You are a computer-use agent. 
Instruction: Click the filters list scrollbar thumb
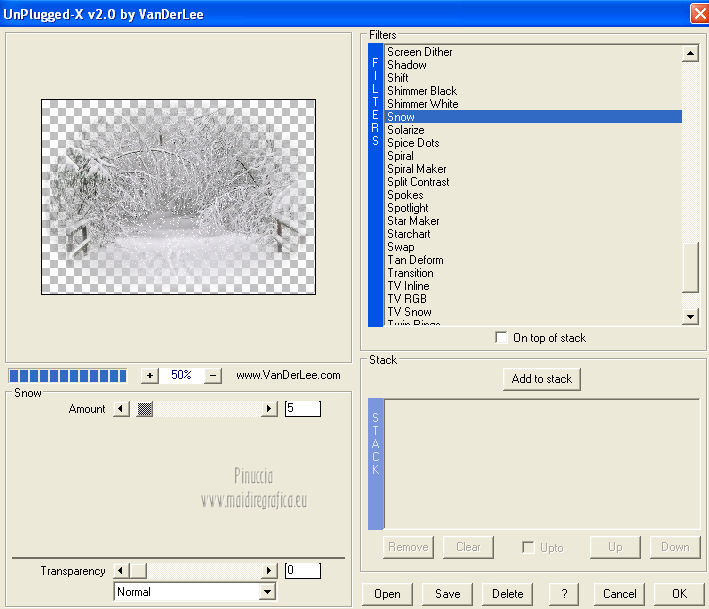click(690, 268)
